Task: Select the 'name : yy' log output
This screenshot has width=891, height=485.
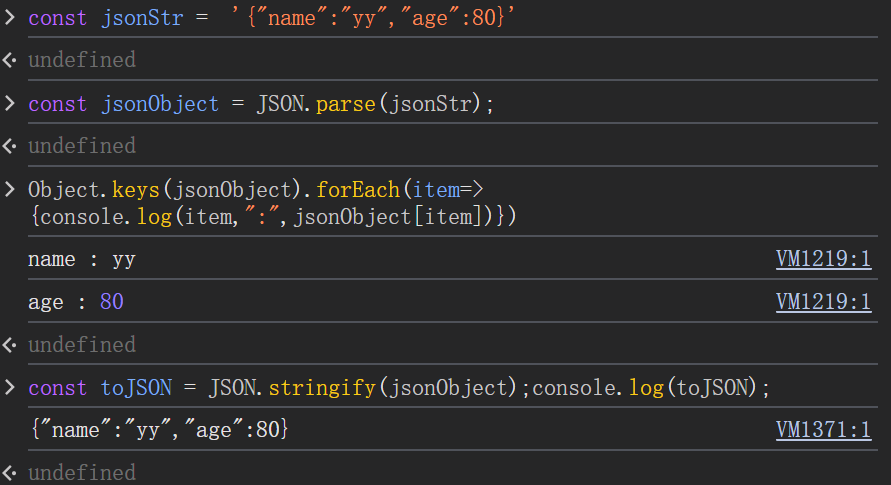Action: 82,260
